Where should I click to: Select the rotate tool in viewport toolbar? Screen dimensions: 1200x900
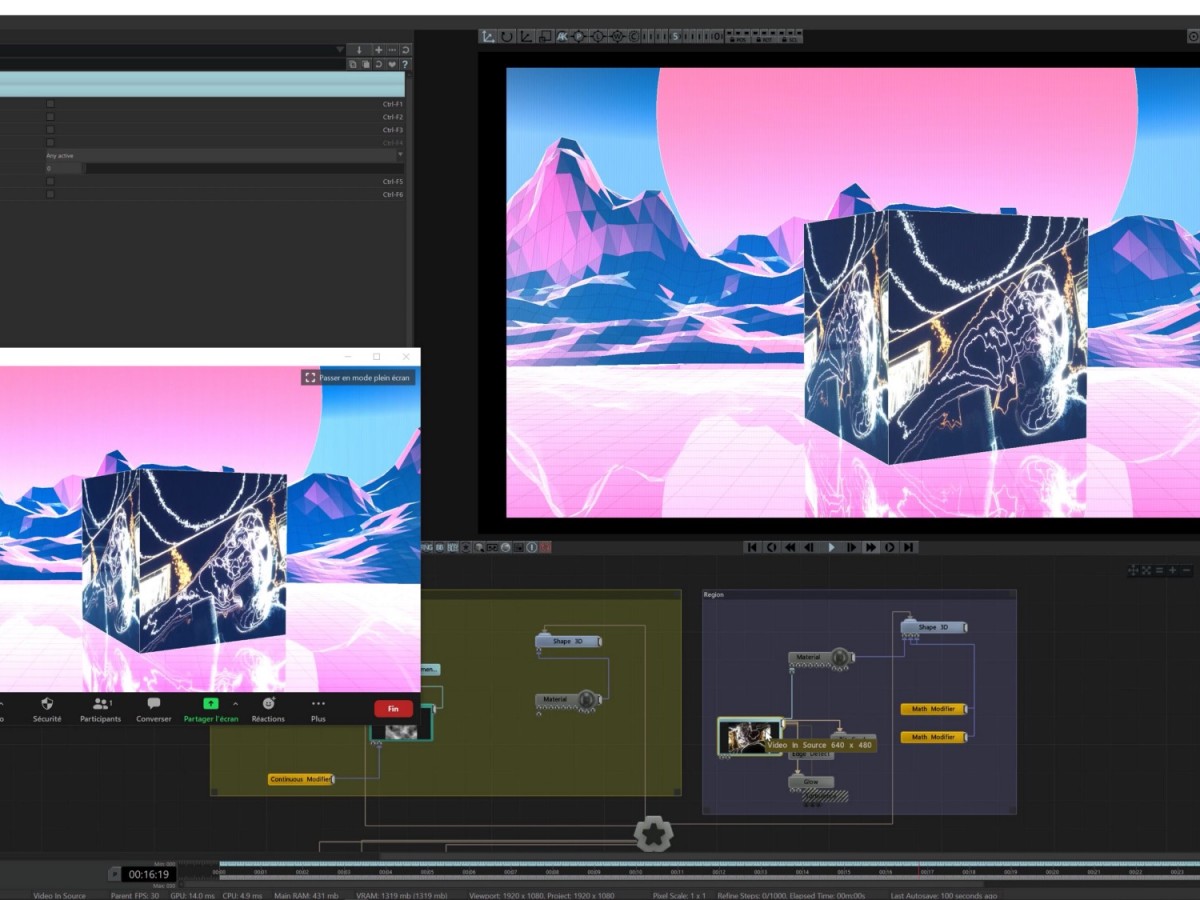tap(507, 37)
